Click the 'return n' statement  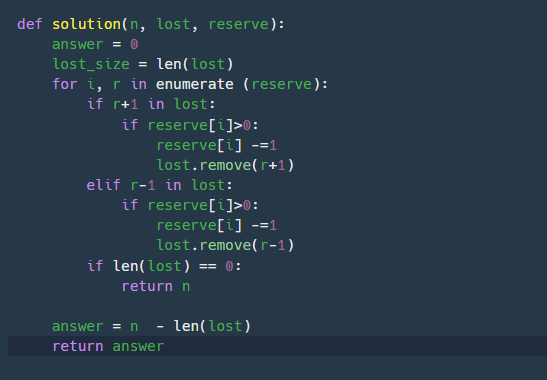156,286
